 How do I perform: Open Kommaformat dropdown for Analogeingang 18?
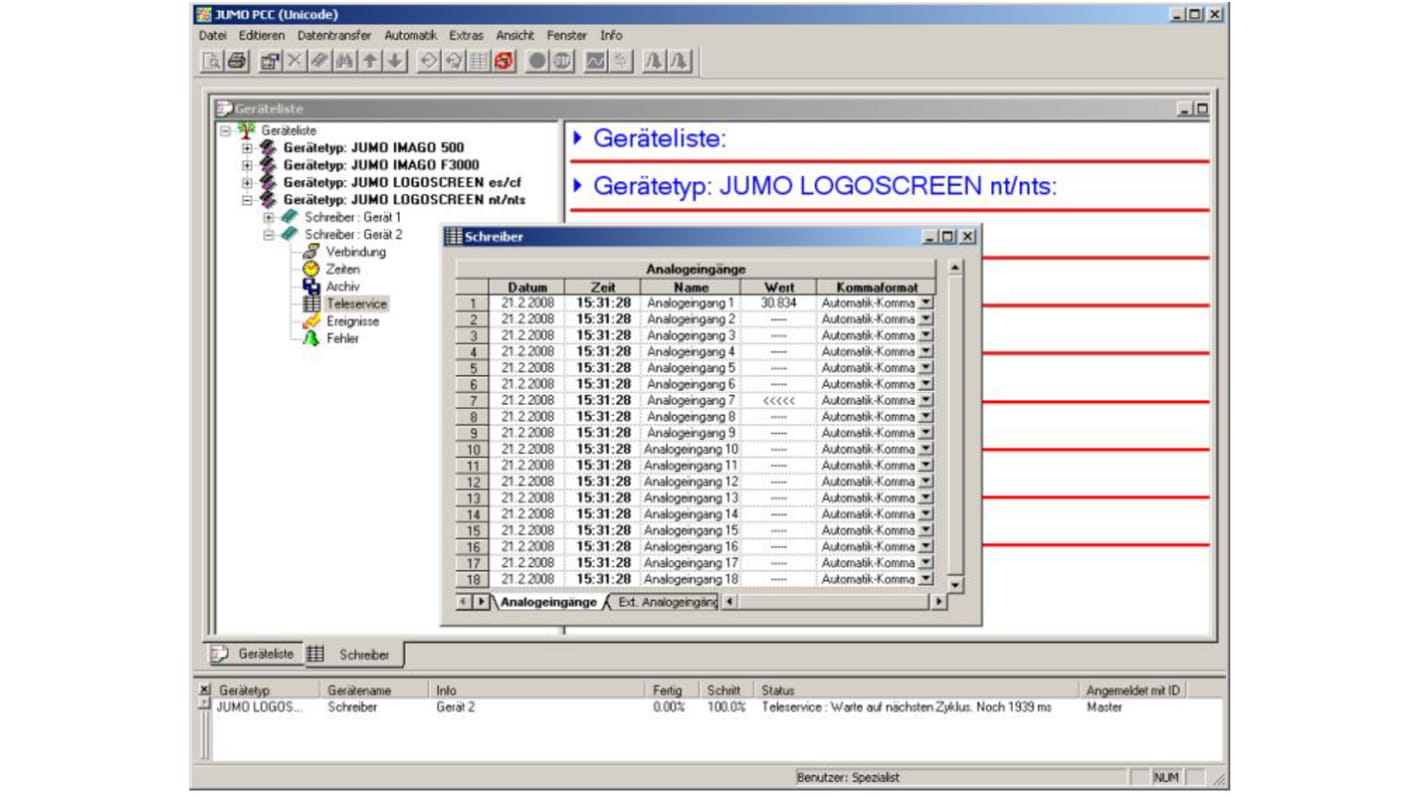(x=926, y=579)
